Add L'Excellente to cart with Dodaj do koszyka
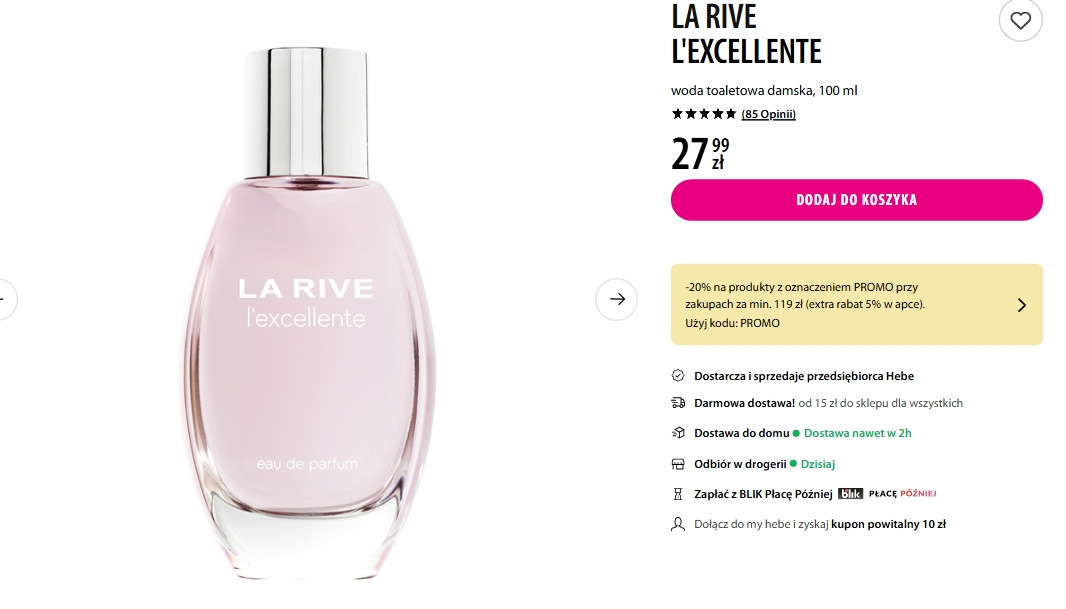This screenshot has width=1066, height=609. pos(857,200)
